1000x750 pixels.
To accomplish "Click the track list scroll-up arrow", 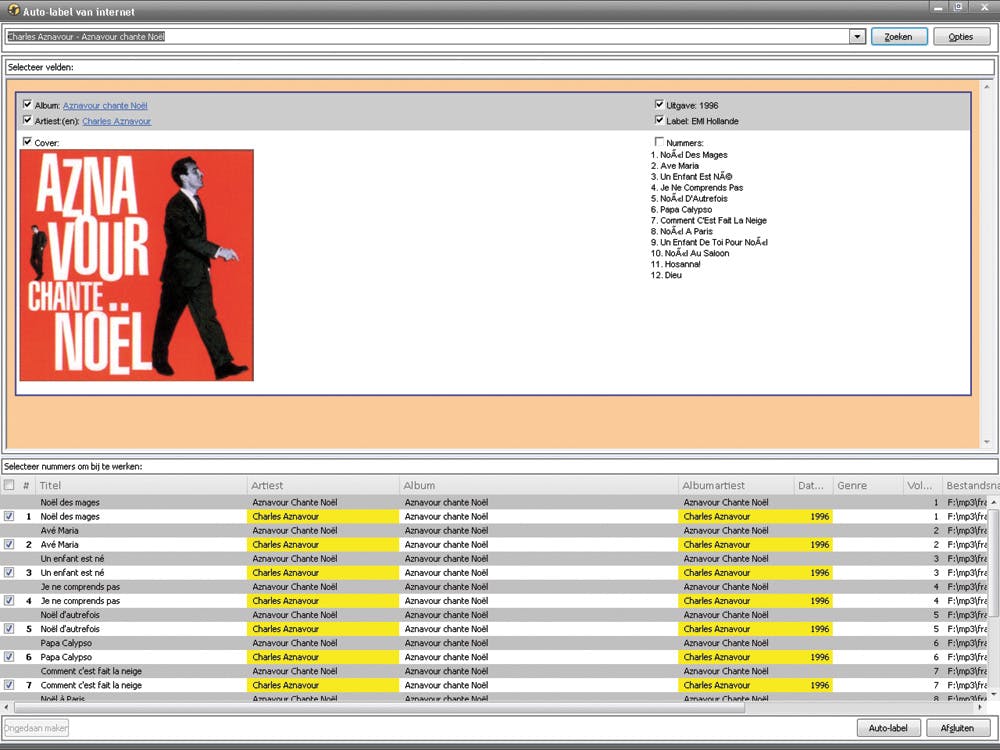I will (994, 503).
